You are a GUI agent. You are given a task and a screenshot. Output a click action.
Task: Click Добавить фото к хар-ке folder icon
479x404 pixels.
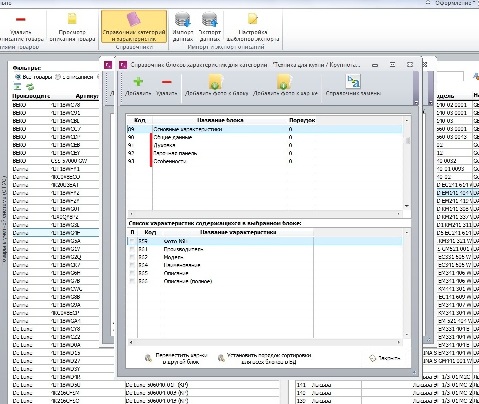coord(285,82)
